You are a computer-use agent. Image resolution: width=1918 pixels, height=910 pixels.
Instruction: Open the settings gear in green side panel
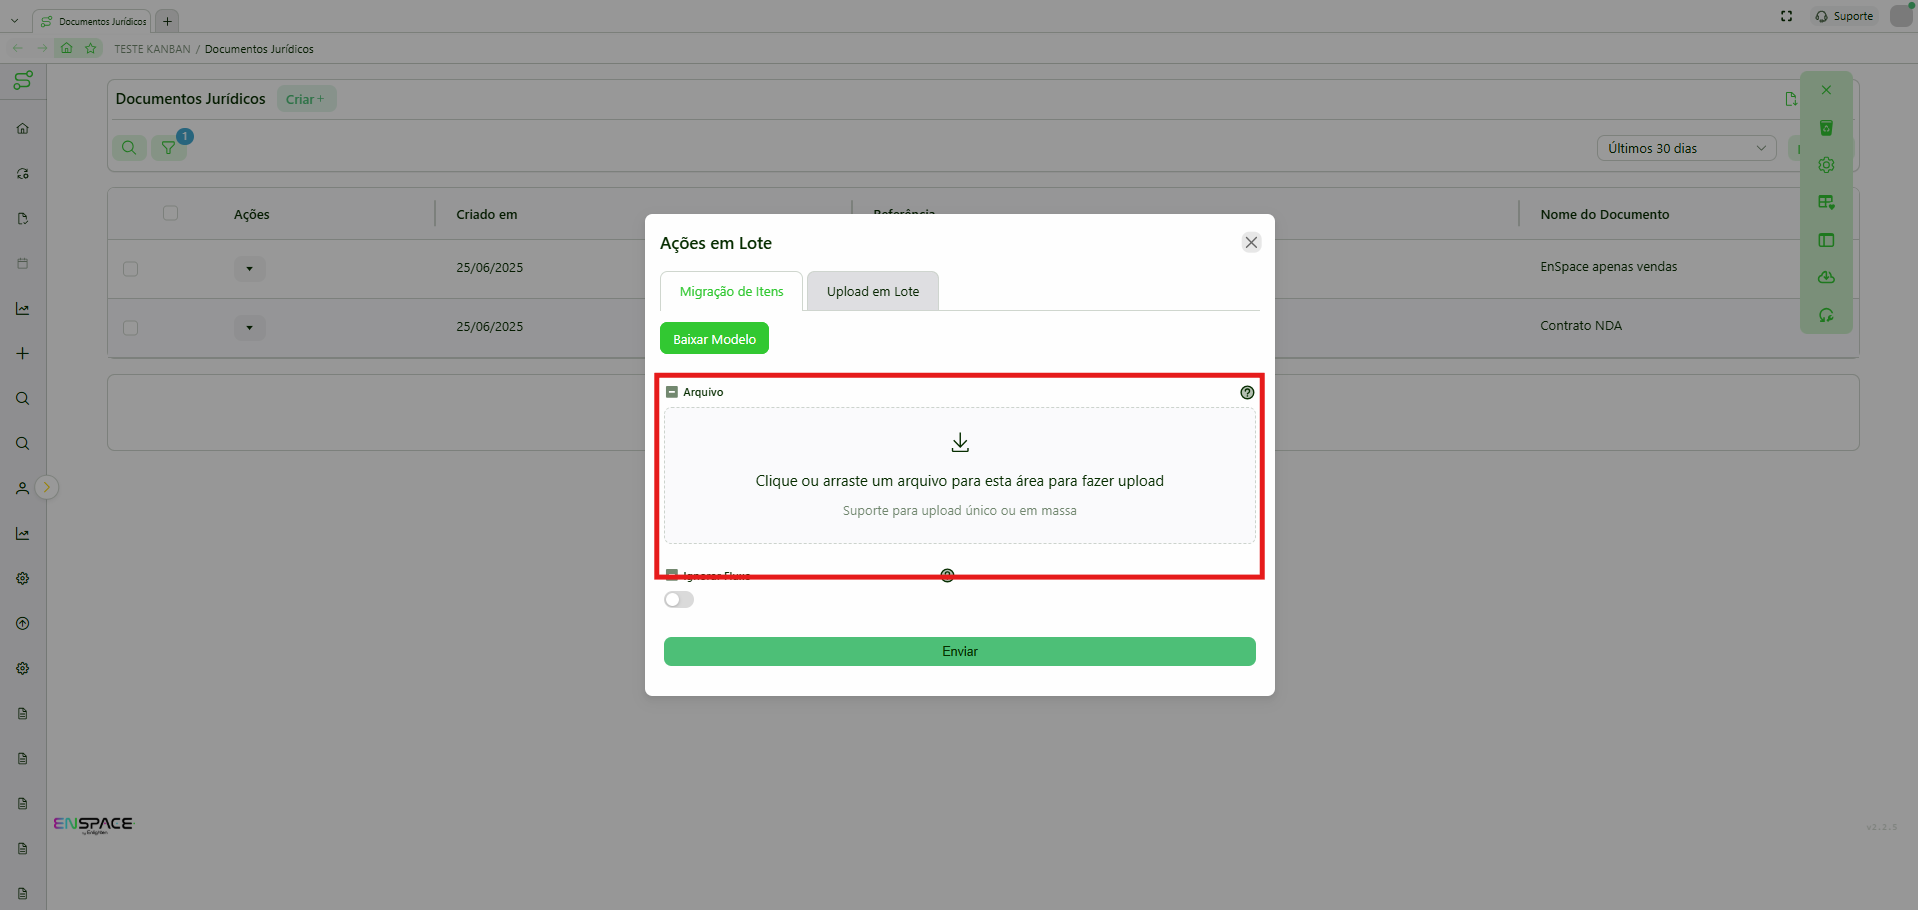pos(1826,165)
